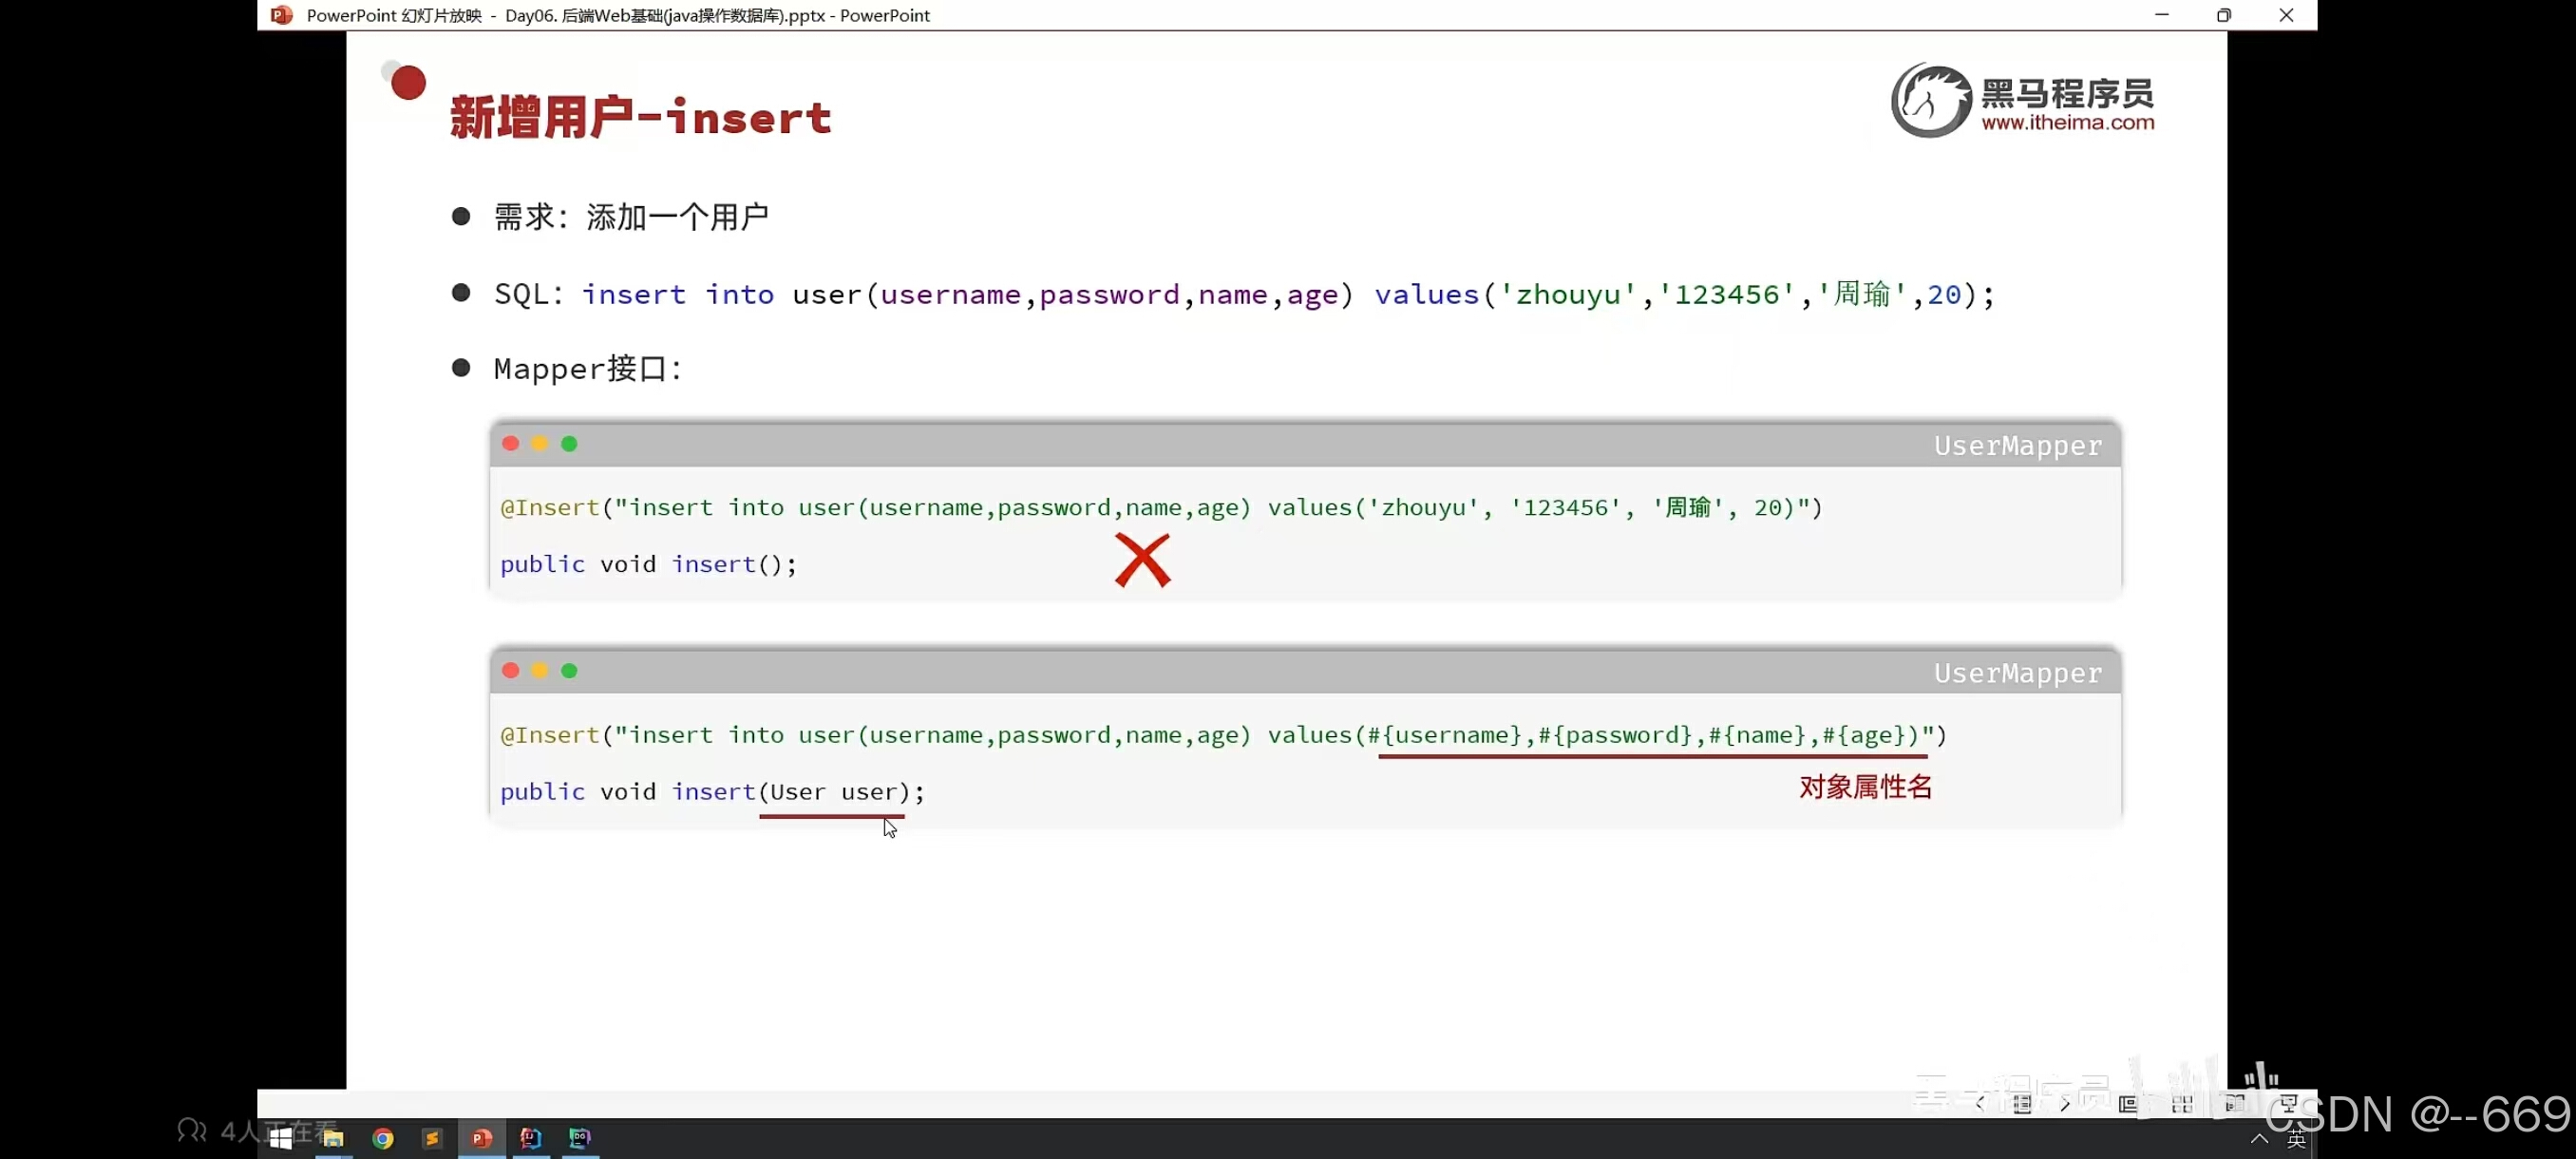Restore down the PowerPoint window
This screenshot has width=2576, height=1159.
pyautogui.click(x=2223, y=15)
